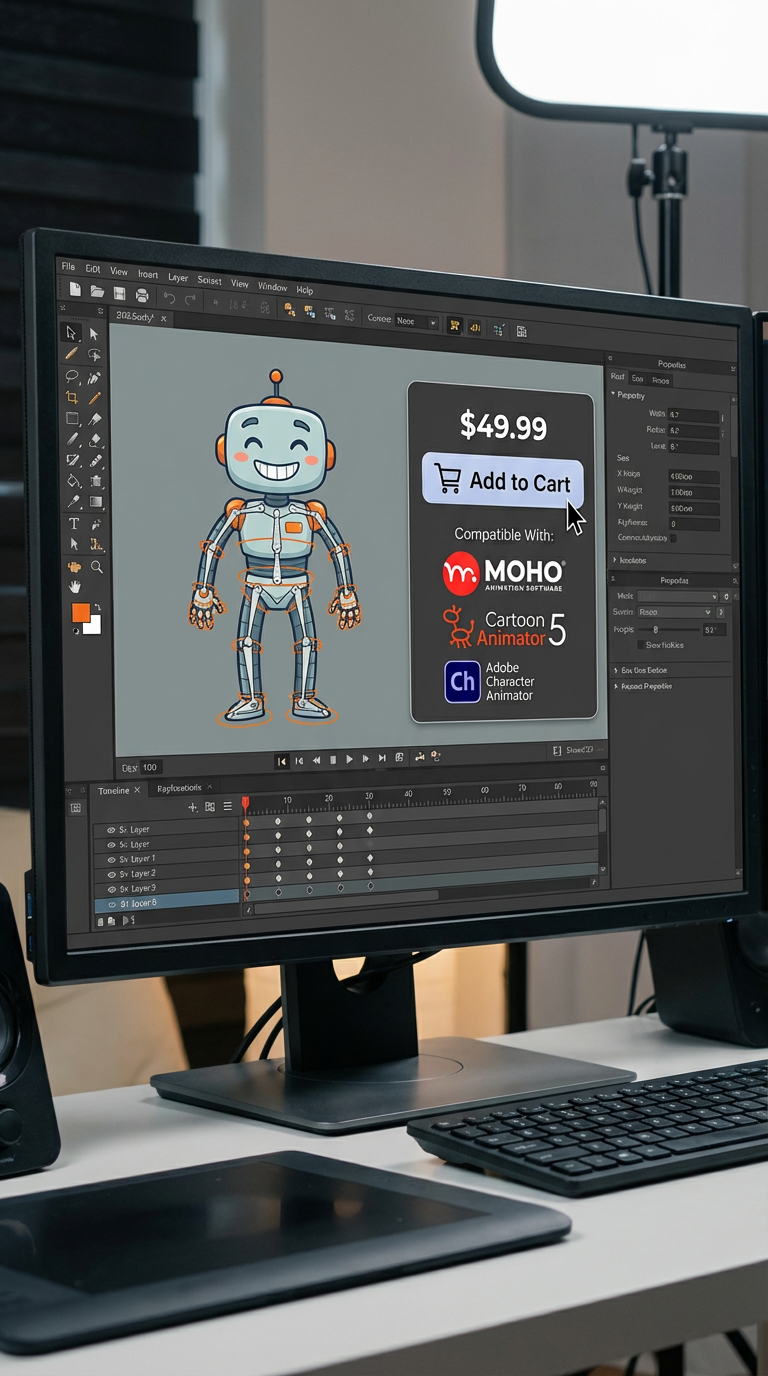Screen dimensions: 768x1376
Task: Select the Lasso tool
Action: coord(71,376)
